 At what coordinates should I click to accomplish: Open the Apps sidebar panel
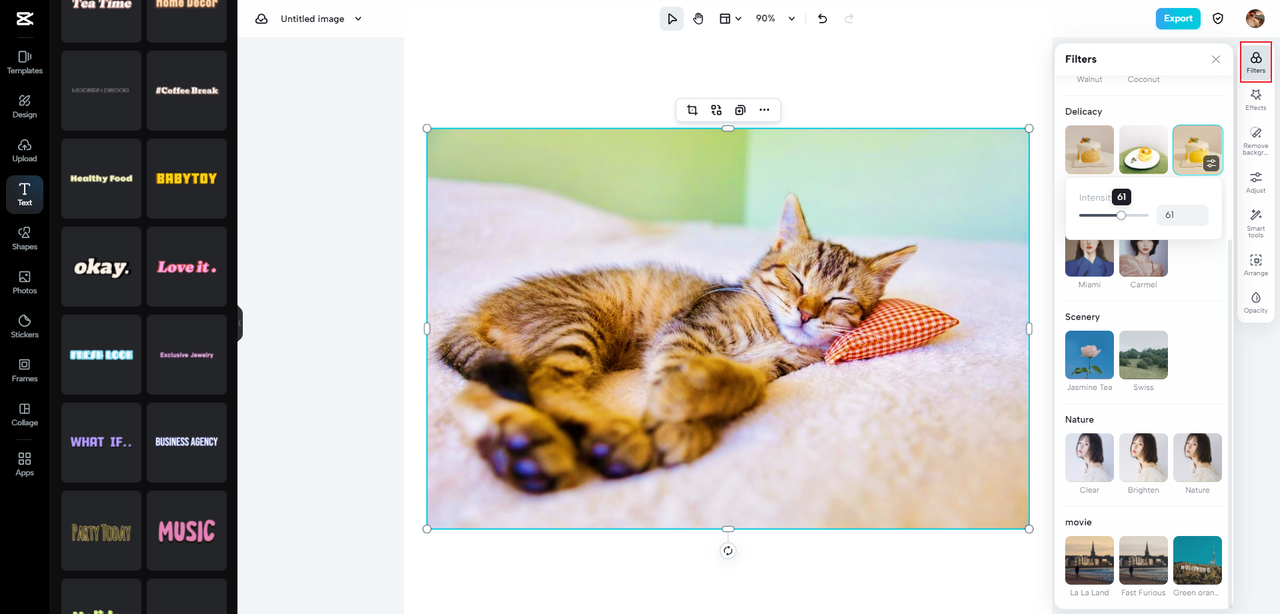point(24,464)
